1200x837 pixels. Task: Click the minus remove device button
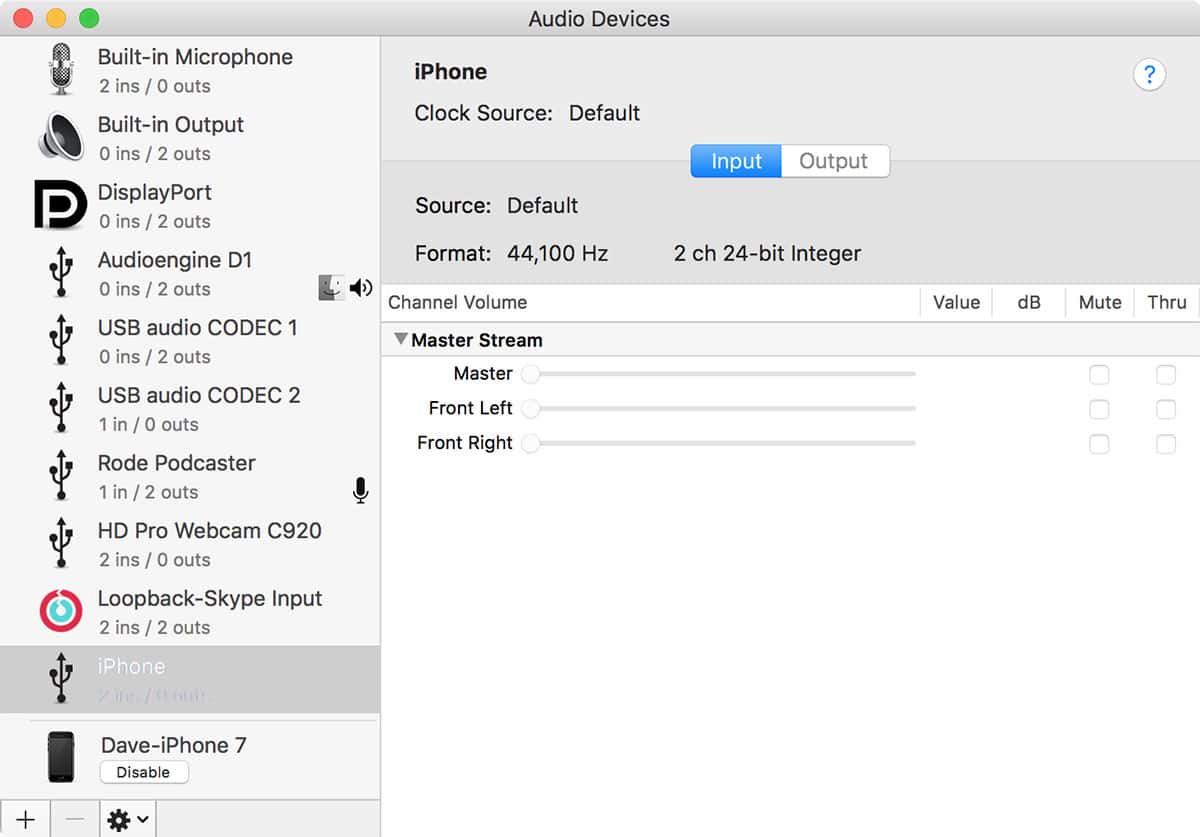pyautogui.click(x=75, y=819)
